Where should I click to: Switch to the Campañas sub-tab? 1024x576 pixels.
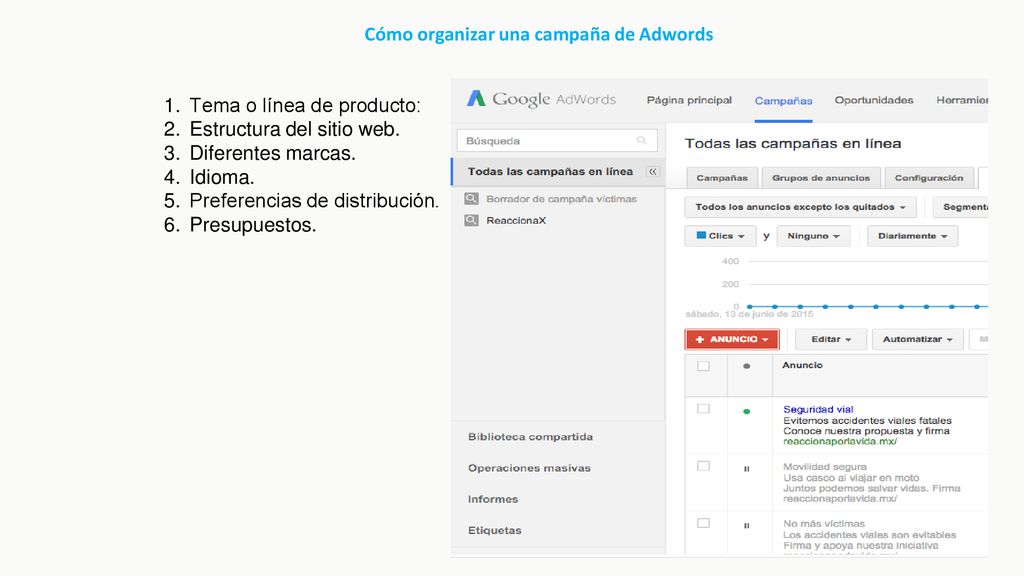[722, 178]
